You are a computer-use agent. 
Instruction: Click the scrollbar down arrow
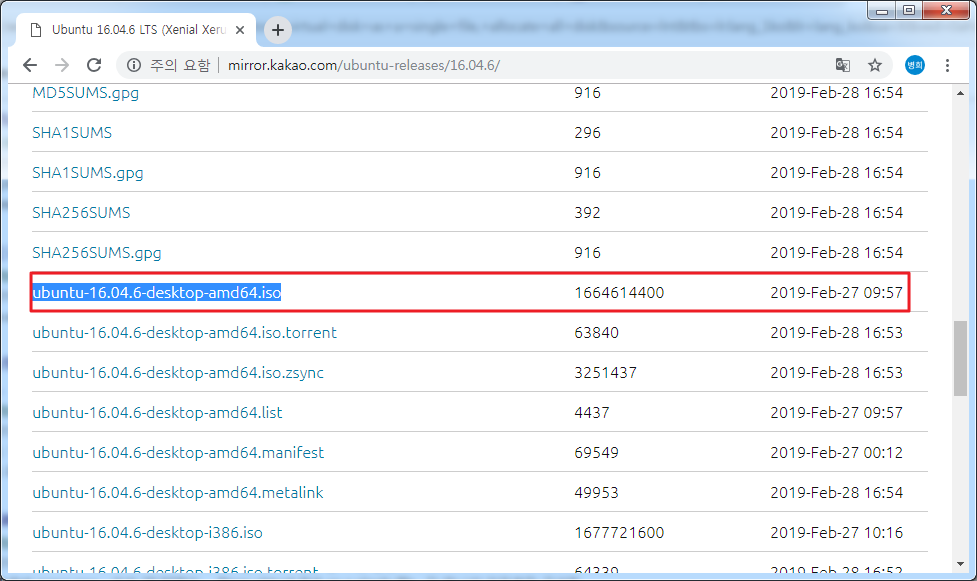[x=960, y=564]
